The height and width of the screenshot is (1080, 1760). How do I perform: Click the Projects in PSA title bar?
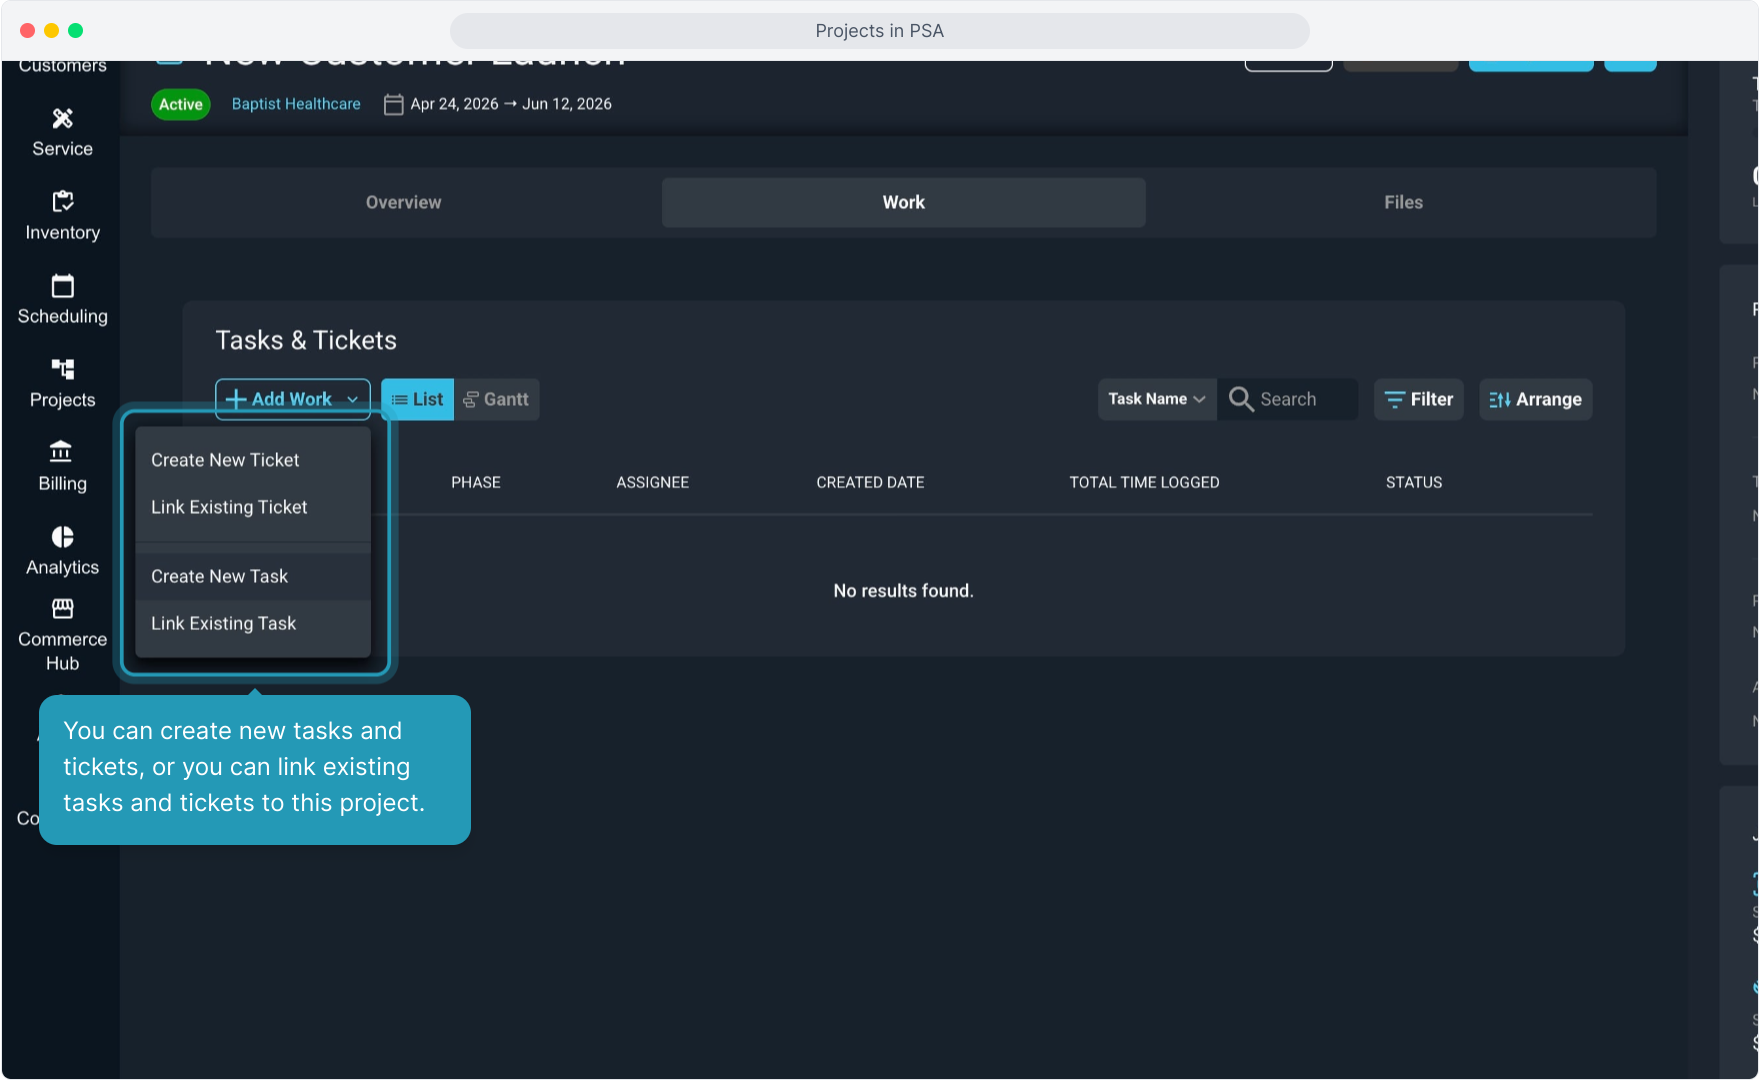tap(880, 31)
